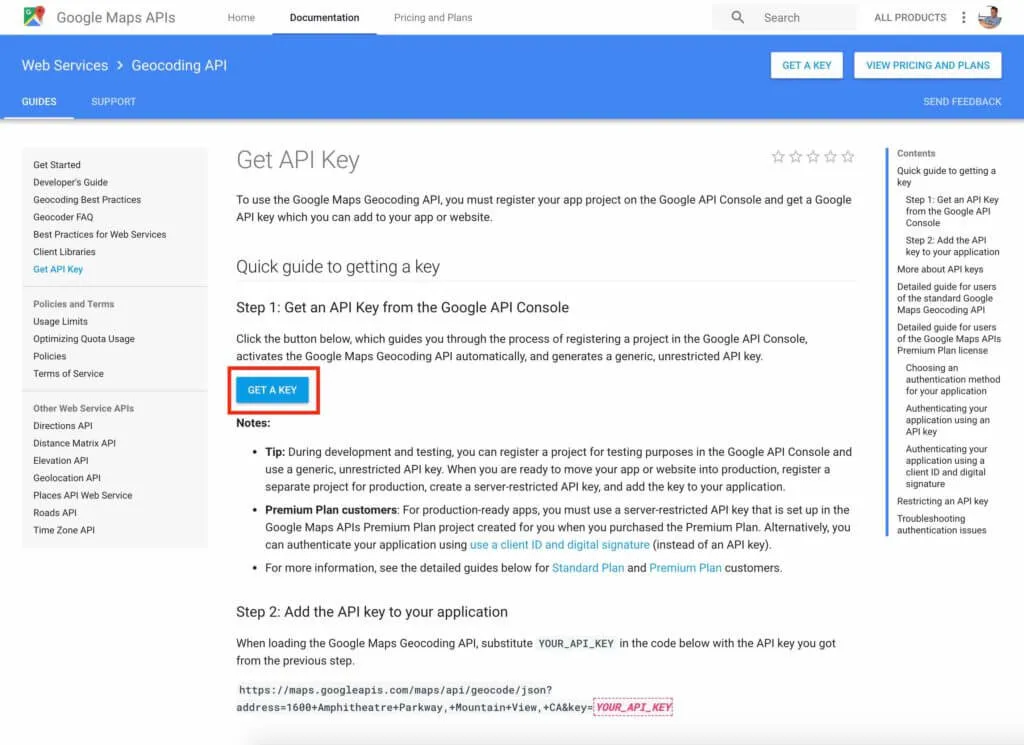Jump to 'Authenticating using an API key' in Contents
The width and height of the screenshot is (1024, 745).
click(948, 420)
